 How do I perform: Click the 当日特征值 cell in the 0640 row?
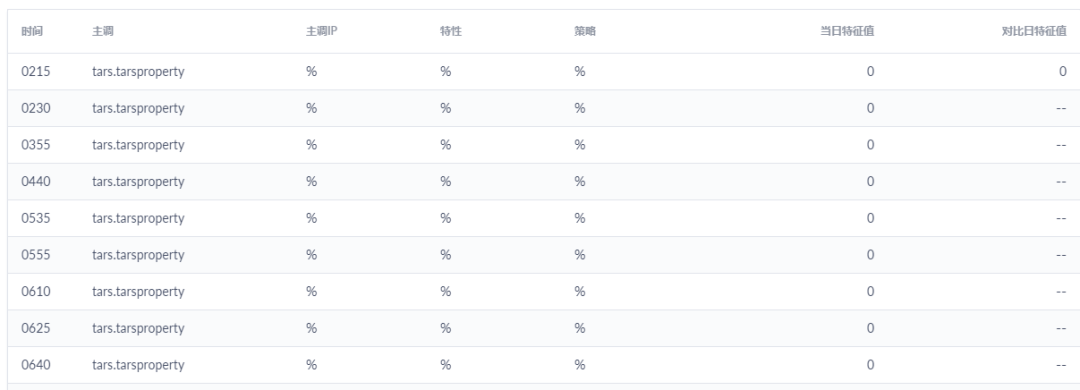coord(871,365)
